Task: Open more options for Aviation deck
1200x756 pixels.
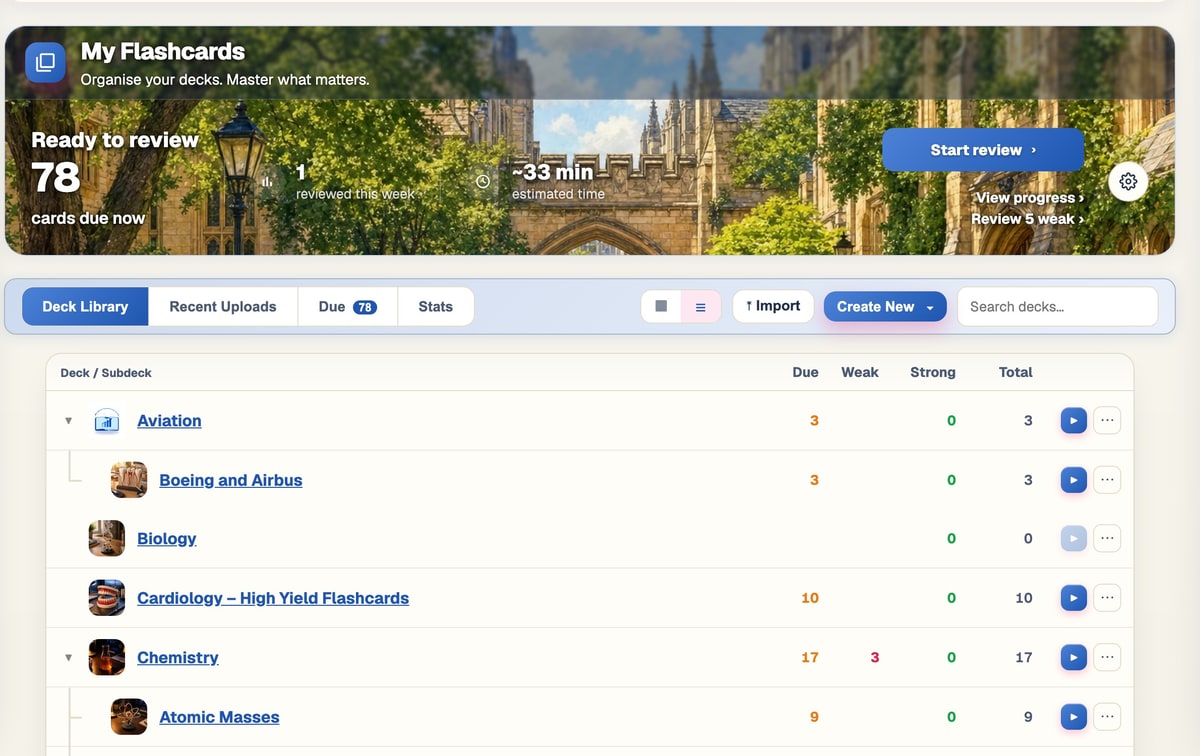Action: (x=1107, y=421)
